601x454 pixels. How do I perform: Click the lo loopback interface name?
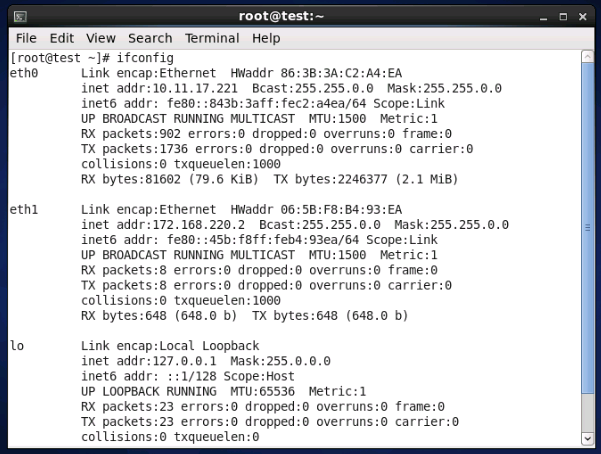(x=17, y=345)
